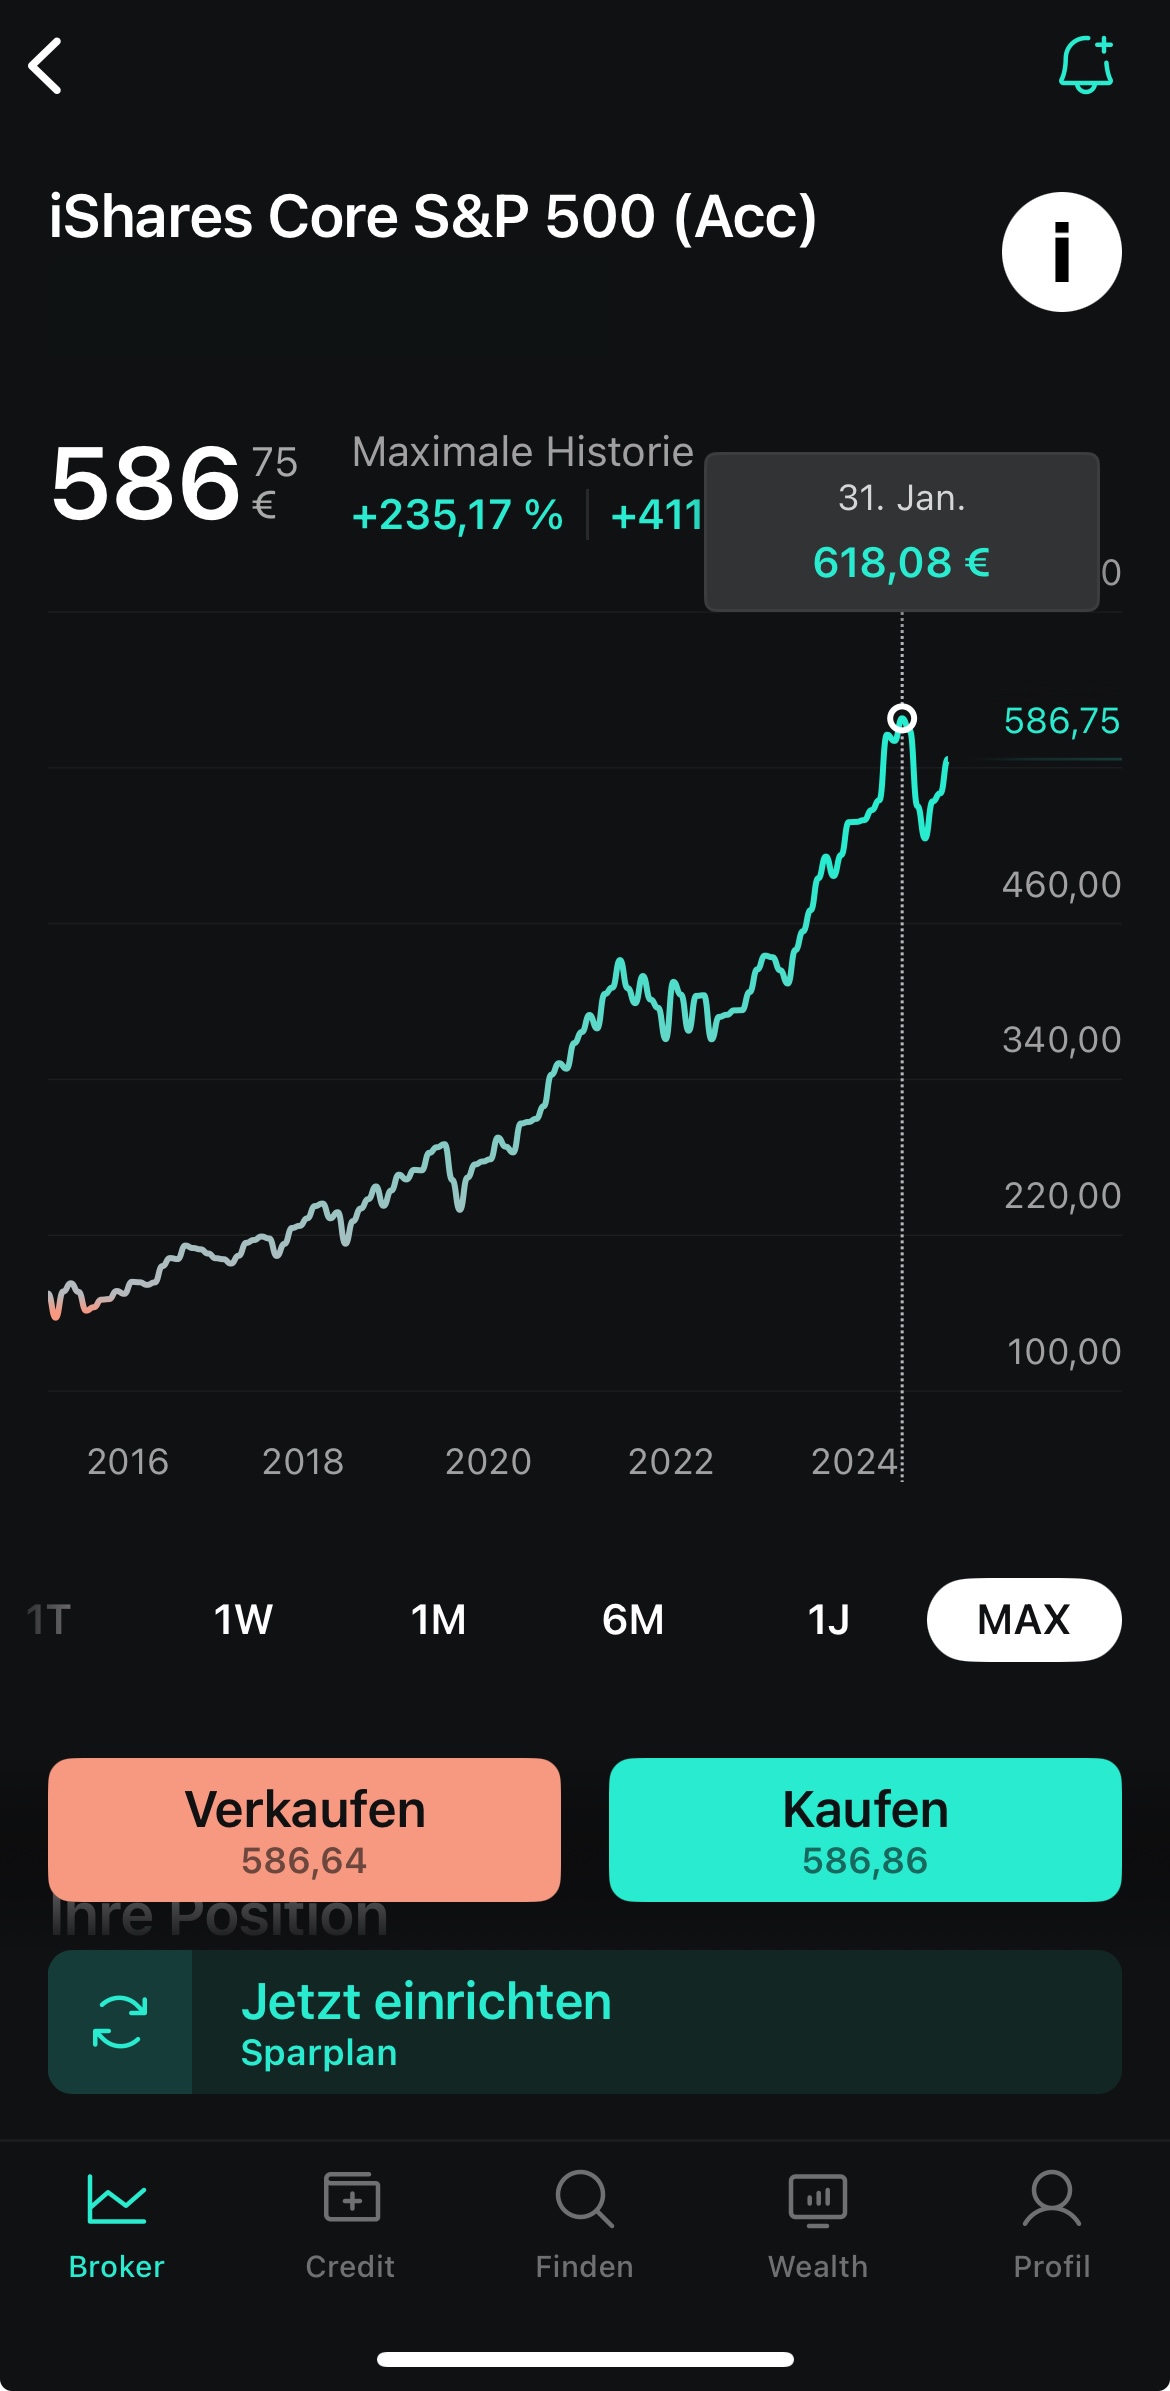The width and height of the screenshot is (1170, 2391).
Task: Open the Wealth monitor icon
Action: pos(818,2200)
